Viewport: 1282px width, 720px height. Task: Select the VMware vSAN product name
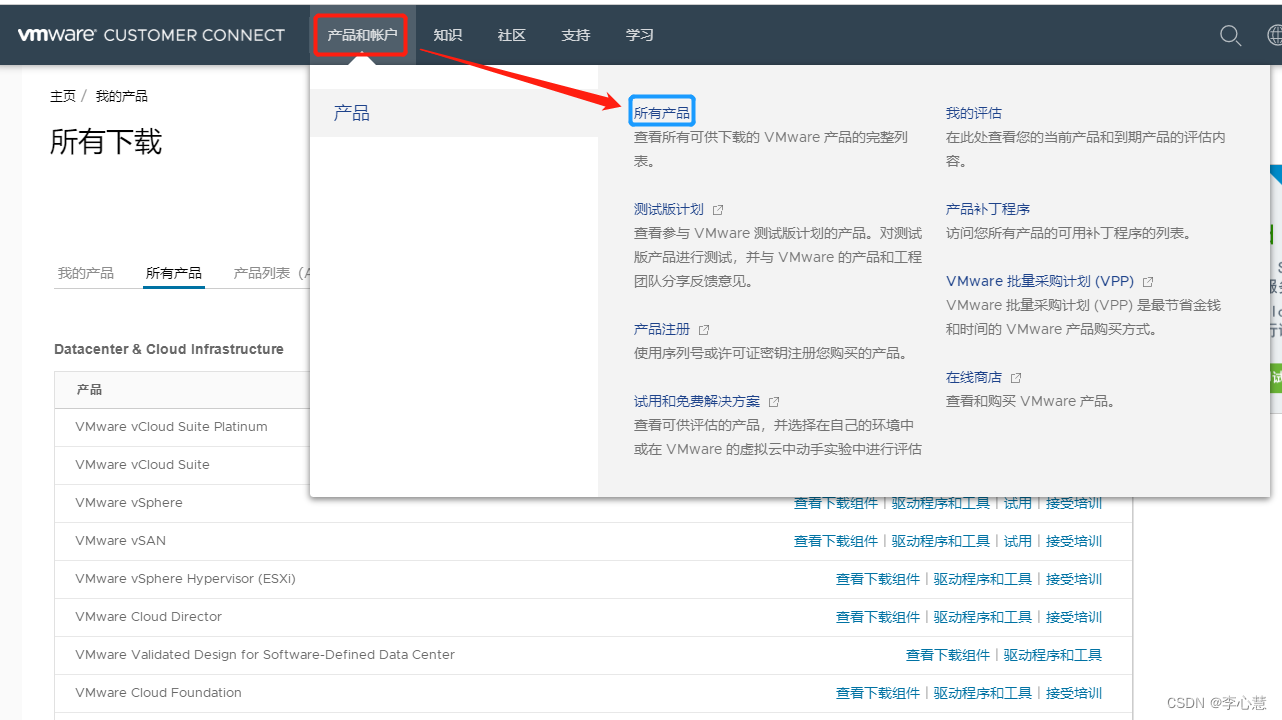(x=121, y=541)
